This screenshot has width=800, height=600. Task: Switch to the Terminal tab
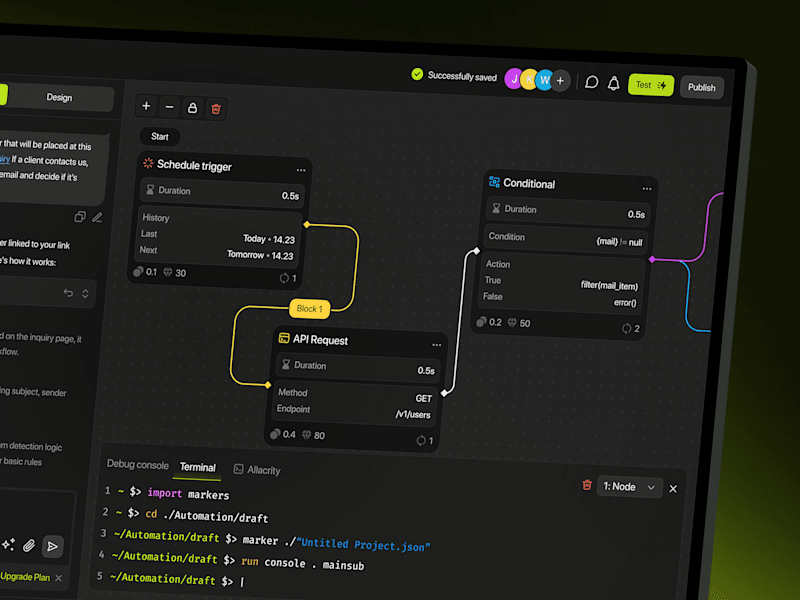coord(197,467)
